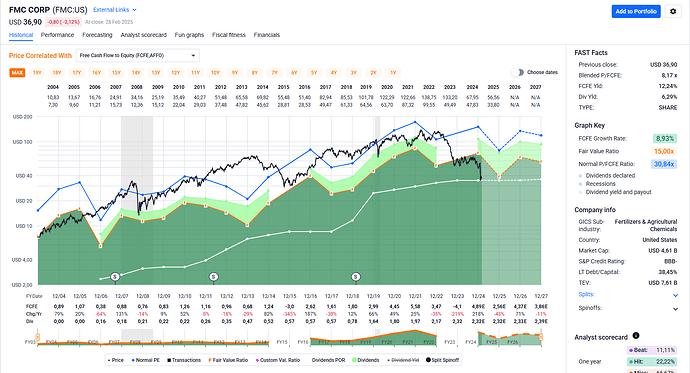Toggle Dividend yield and payout option

pos(615,192)
